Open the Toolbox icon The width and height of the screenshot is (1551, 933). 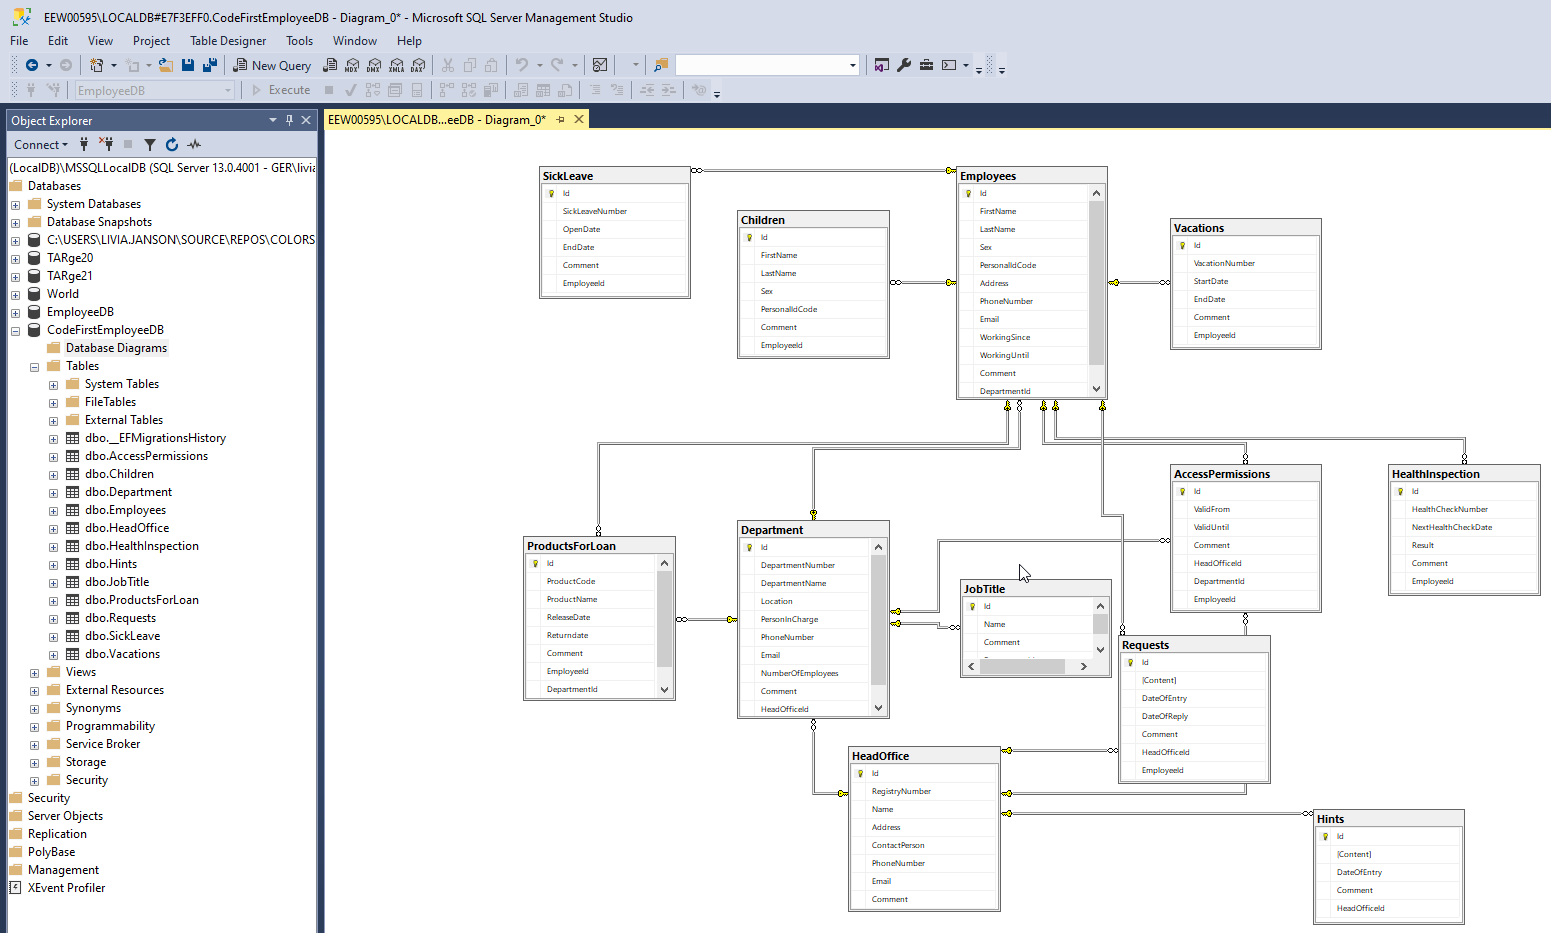coord(927,65)
